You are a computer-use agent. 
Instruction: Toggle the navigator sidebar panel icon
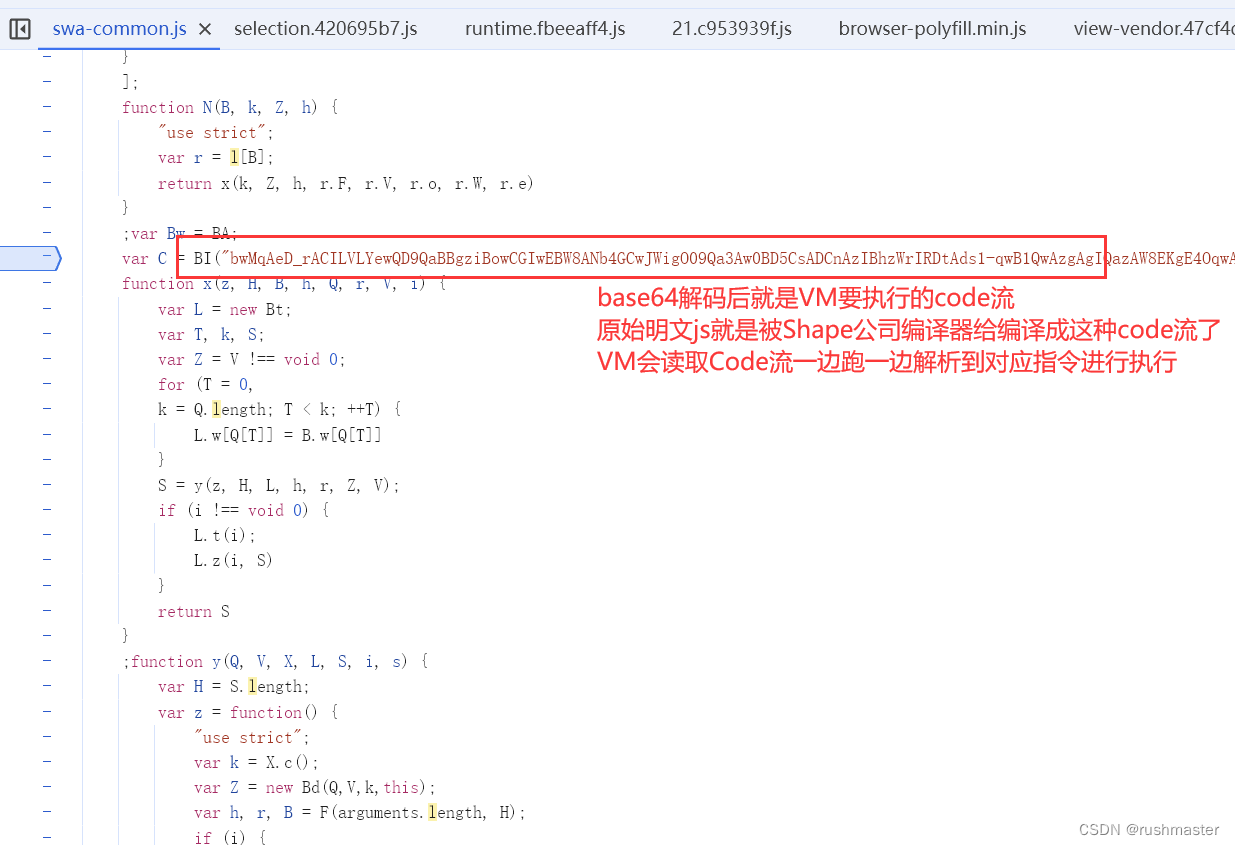coord(19,29)
